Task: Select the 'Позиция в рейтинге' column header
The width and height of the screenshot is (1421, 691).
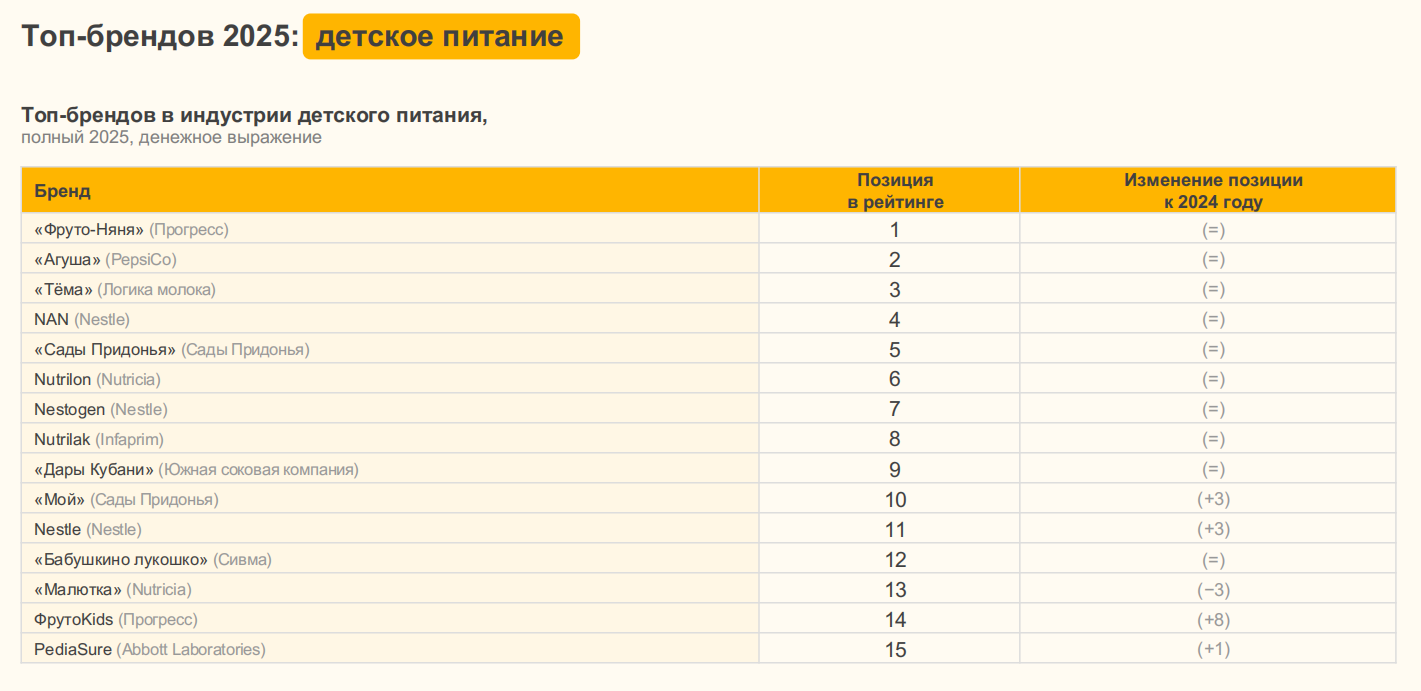Action: point(890,190)
